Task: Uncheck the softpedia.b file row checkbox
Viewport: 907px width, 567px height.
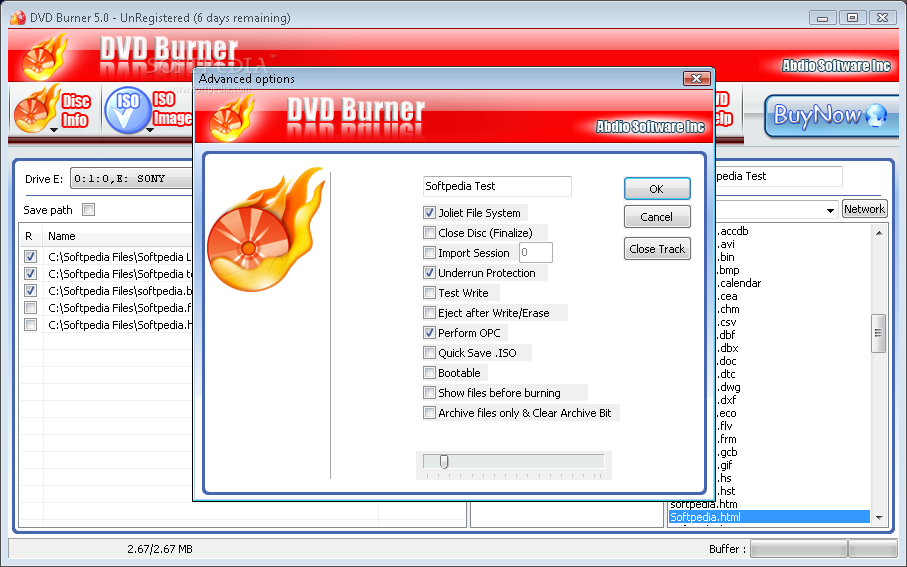Action: (x=31, y=290)
